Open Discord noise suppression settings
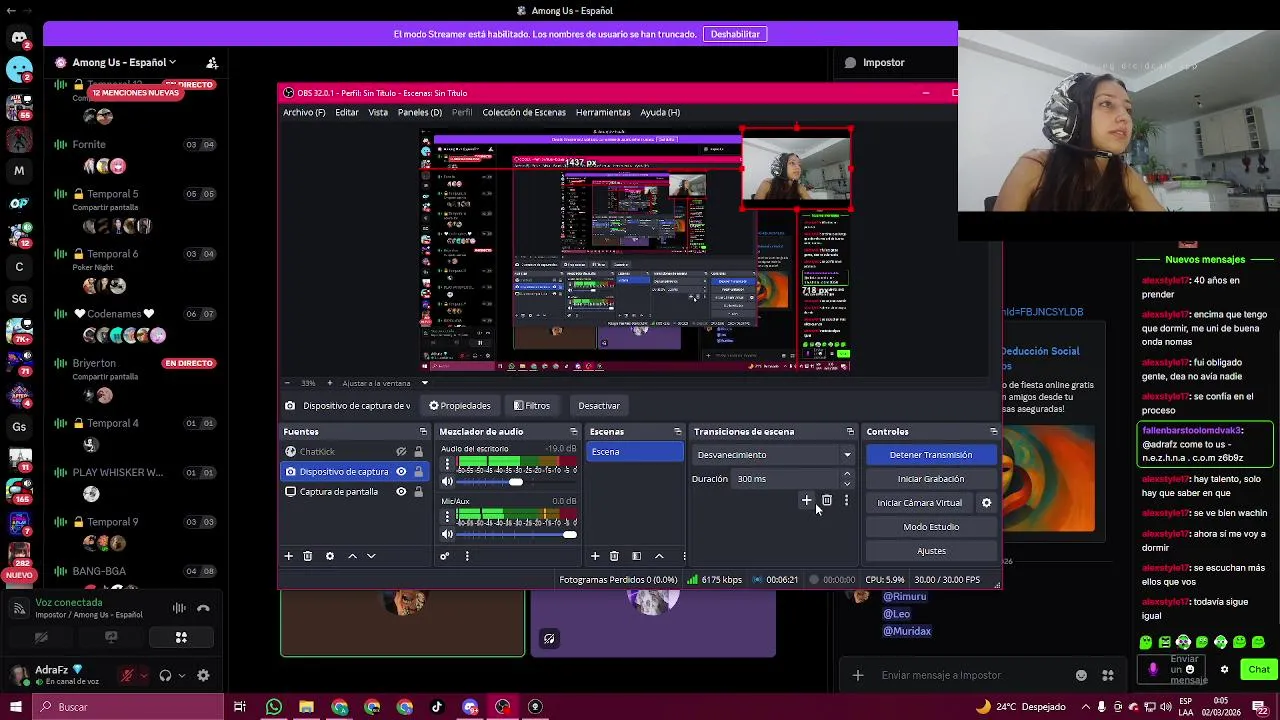The width and height of the screenshot is (1280, 720). point(179,608)
